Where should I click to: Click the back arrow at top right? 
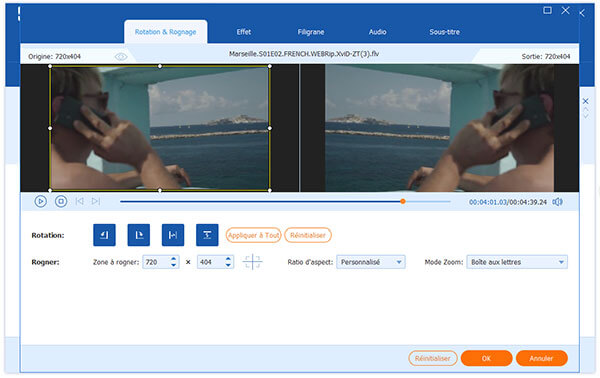[582, 13]
